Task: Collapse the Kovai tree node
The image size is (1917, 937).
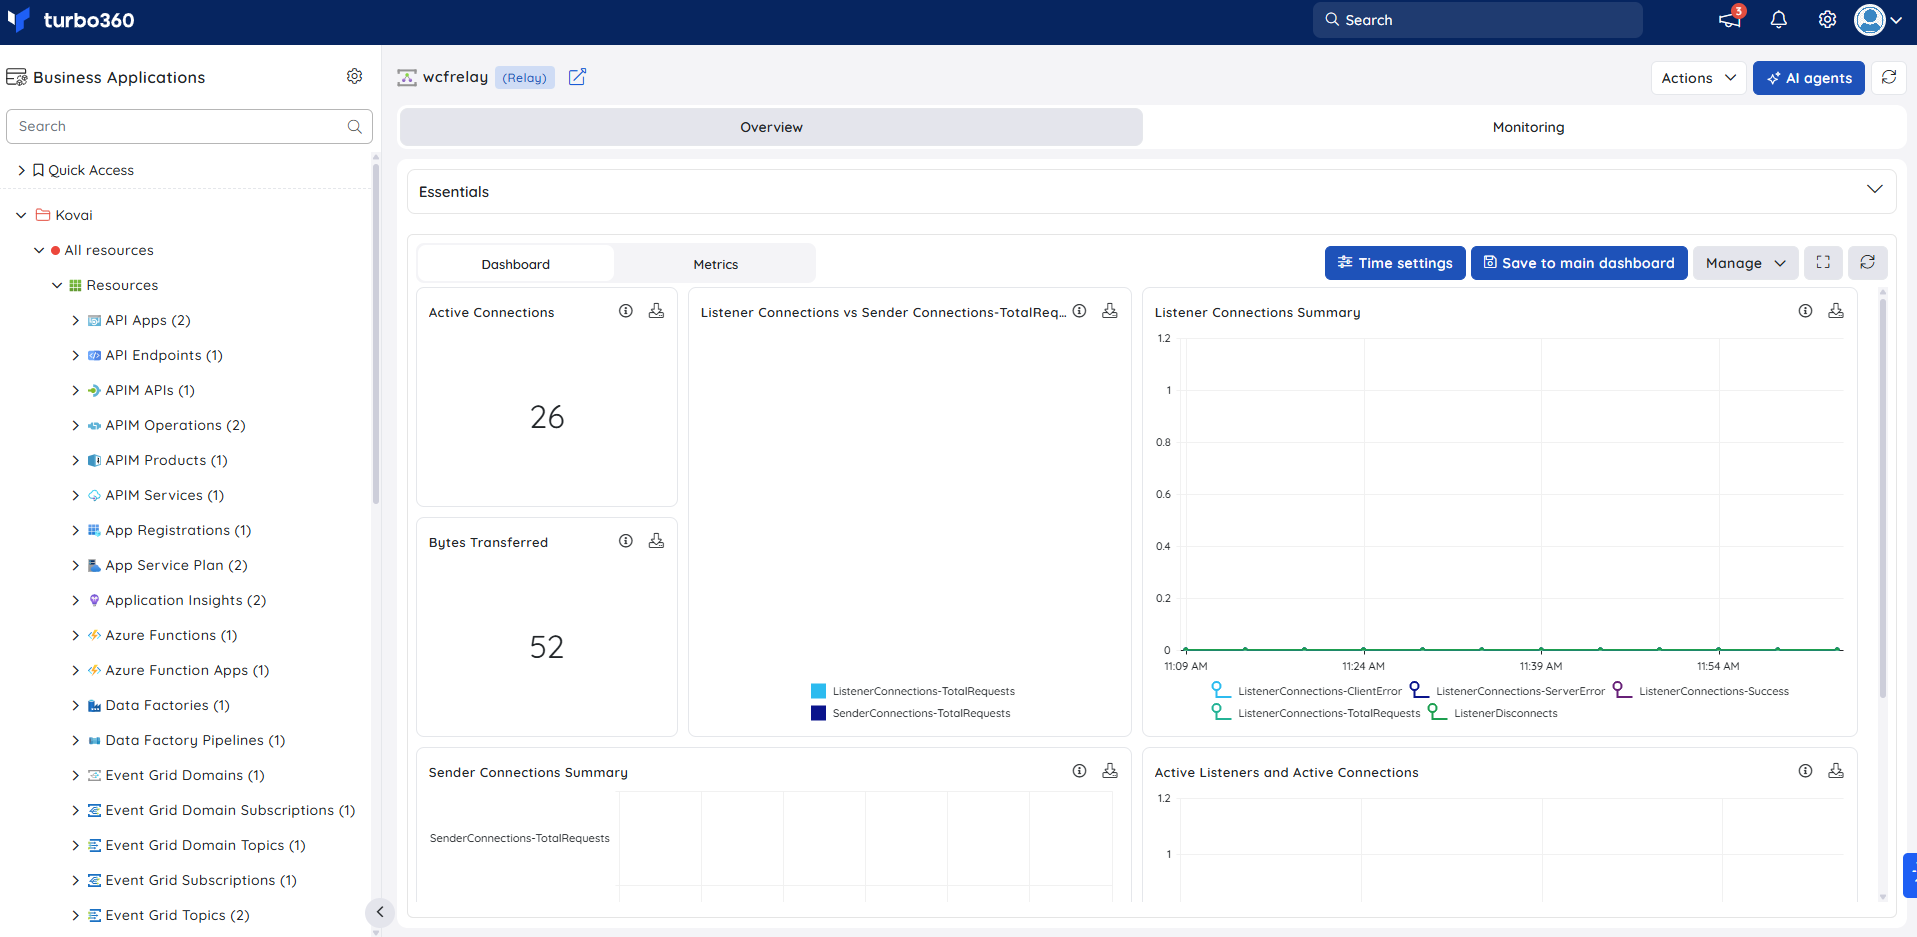Action: tap(21, 215)
